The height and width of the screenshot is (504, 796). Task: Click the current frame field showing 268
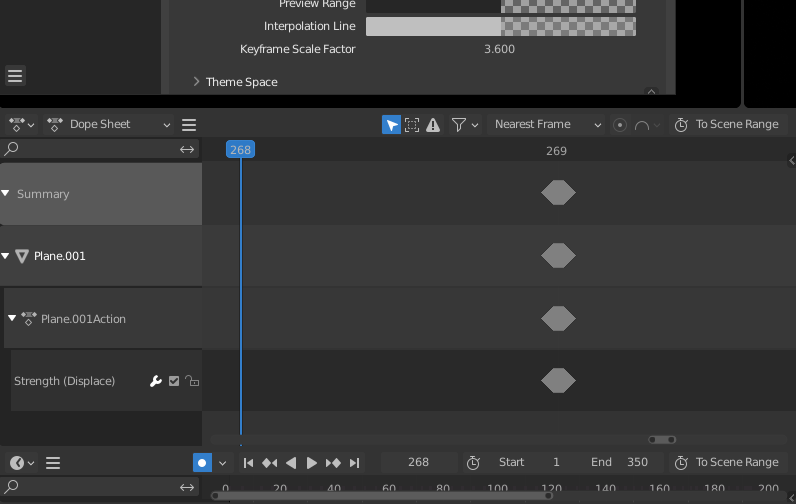[x=419, y=462]
